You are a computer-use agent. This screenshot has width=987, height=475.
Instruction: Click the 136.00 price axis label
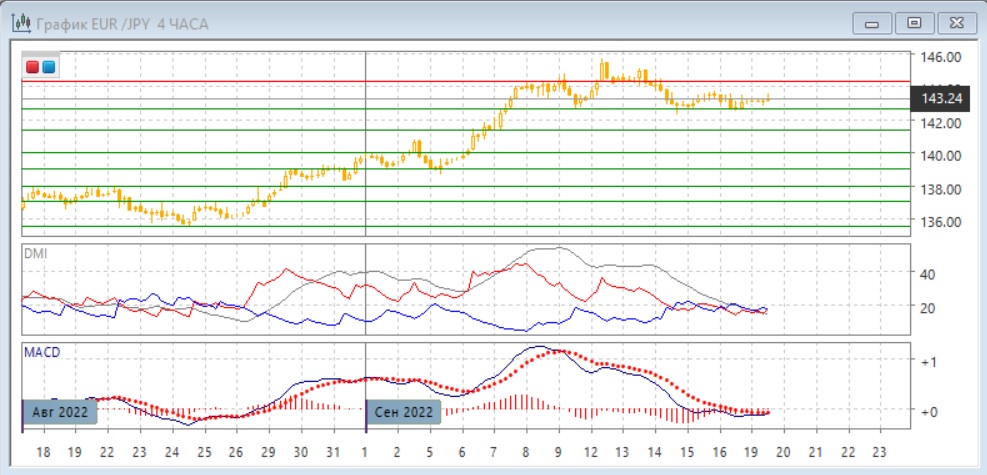pyautogui.click(x=941, y=222)
